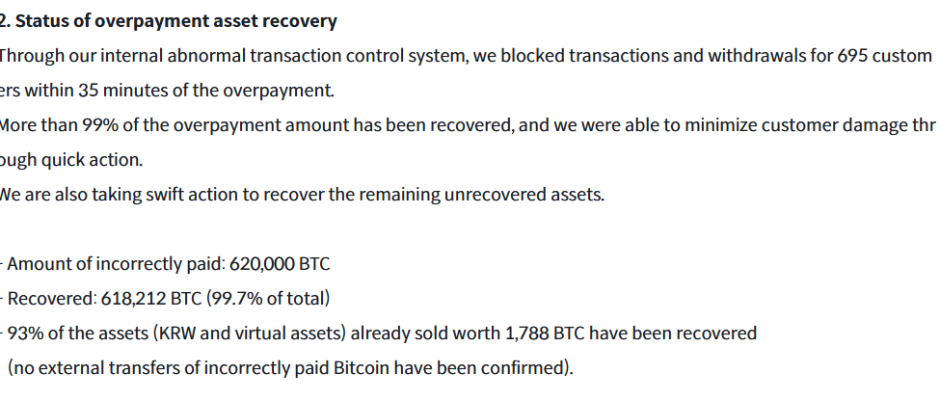Click the figure '1,788 BTC'
Viewport: 940px width, 400px height.
coord(558,333)
